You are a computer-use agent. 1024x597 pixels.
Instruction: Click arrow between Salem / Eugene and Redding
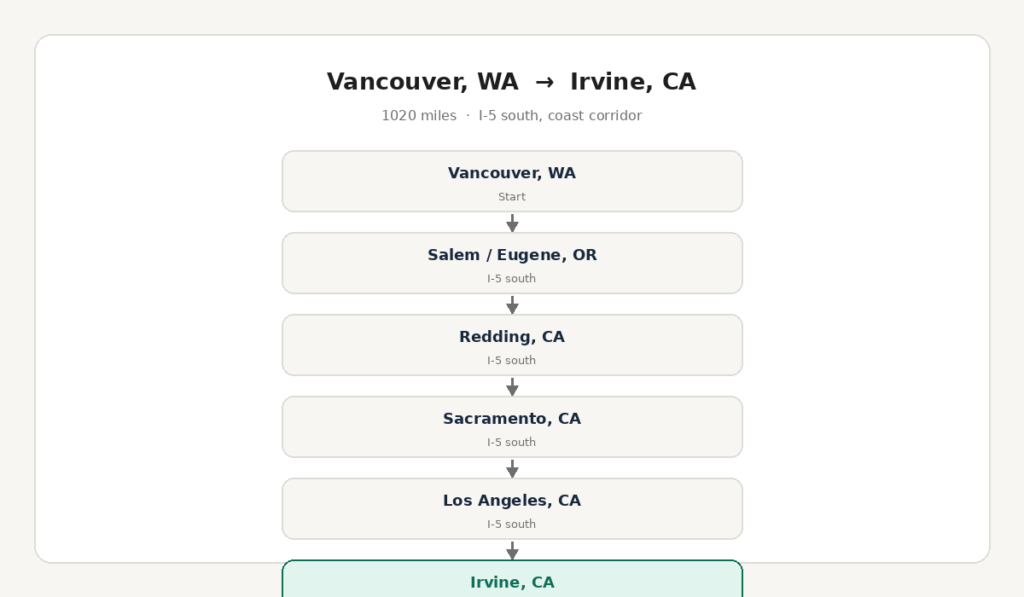[x=513, y=304]
